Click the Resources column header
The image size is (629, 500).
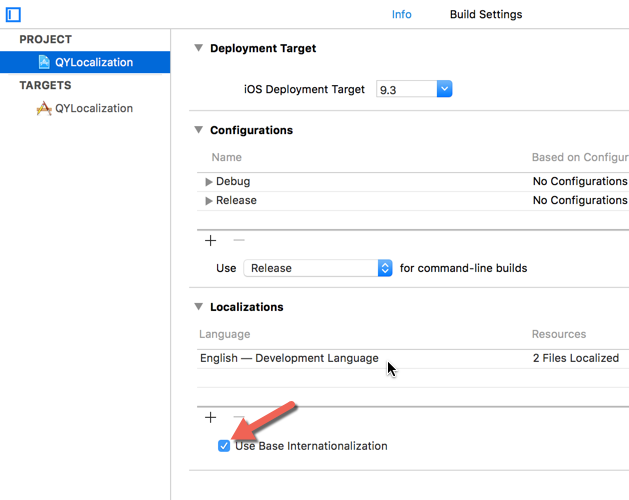(x=559, y=334)
